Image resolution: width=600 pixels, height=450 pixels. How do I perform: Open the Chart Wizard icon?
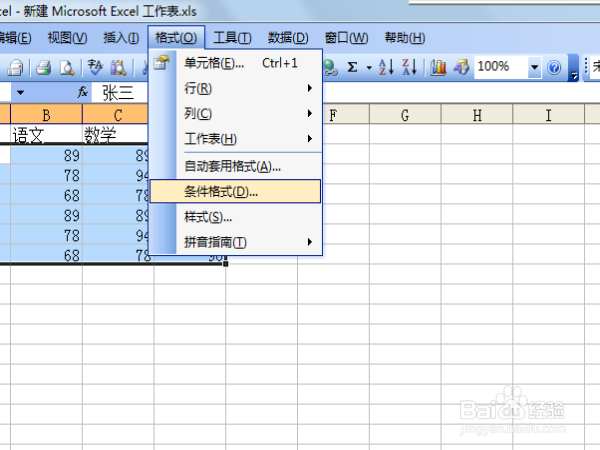(x=439, y=68)
